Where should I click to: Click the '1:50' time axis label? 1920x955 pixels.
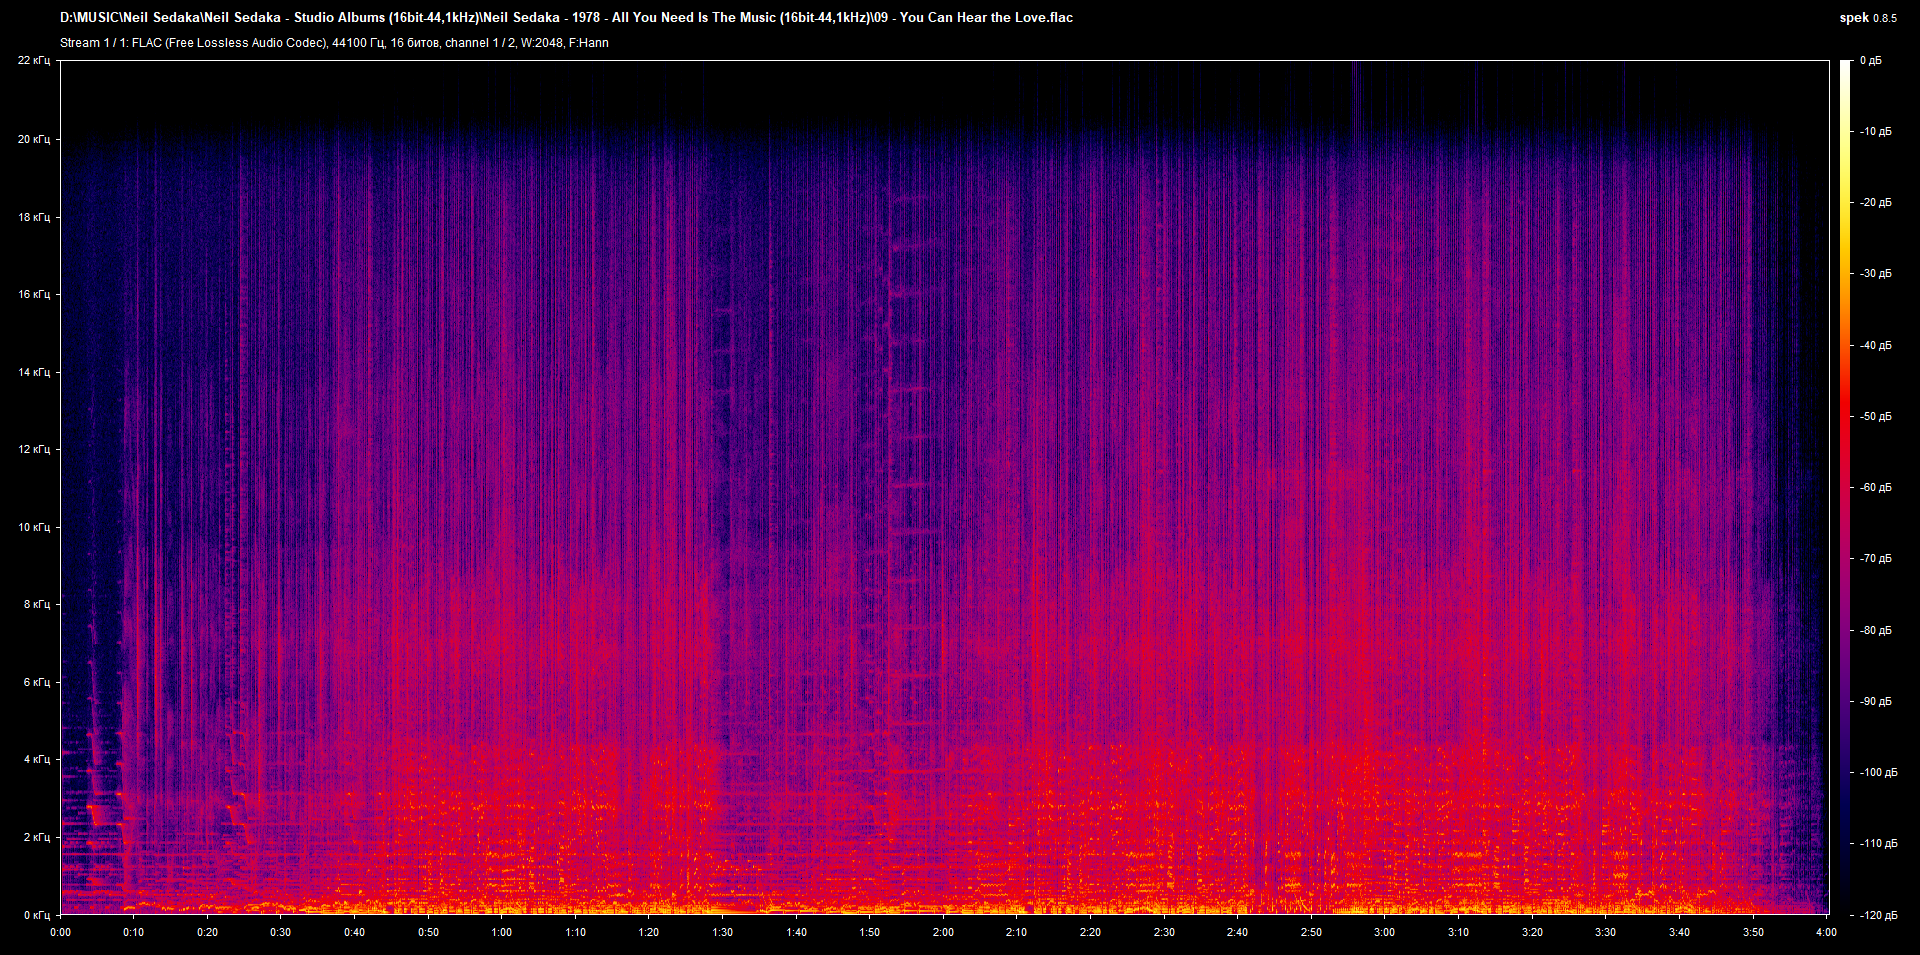click(x=870, y=932)
